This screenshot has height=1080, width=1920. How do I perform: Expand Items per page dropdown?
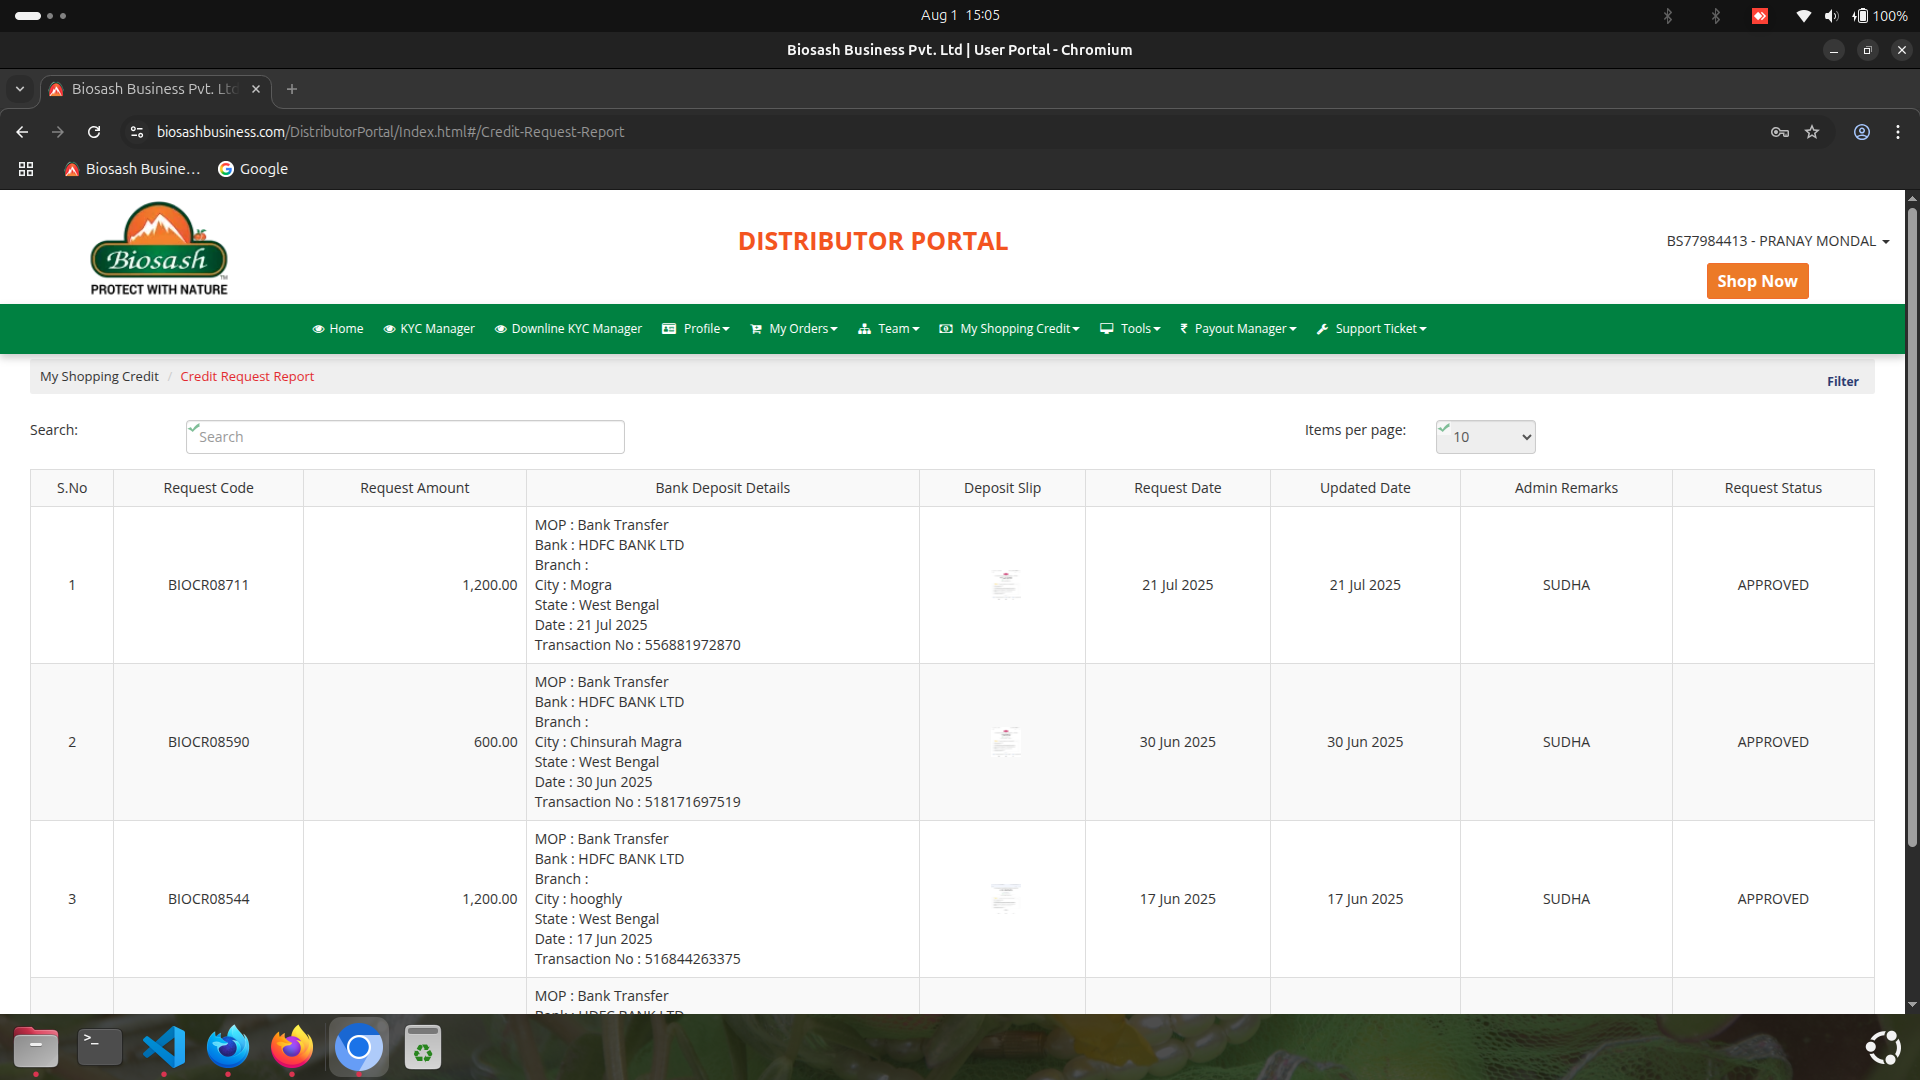click(x=1485, y=437)
